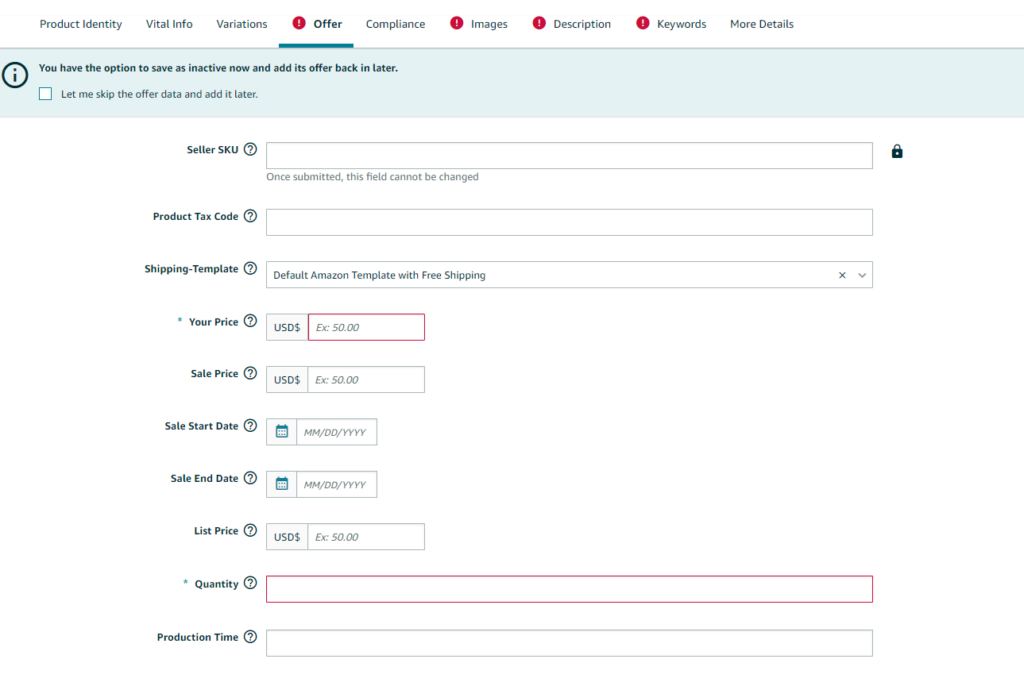Click the help icon next to Production Time
This screenshot has width=1024, height=682.
click(250, 636)
